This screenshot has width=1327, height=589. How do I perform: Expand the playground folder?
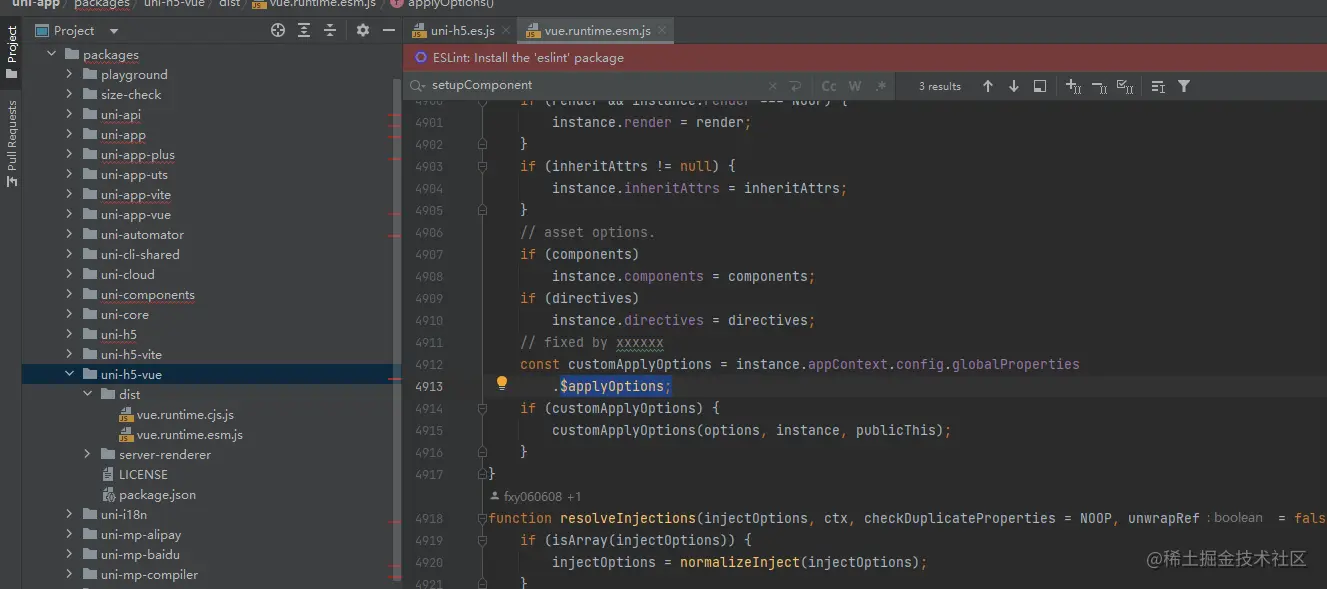coord(69,74)
